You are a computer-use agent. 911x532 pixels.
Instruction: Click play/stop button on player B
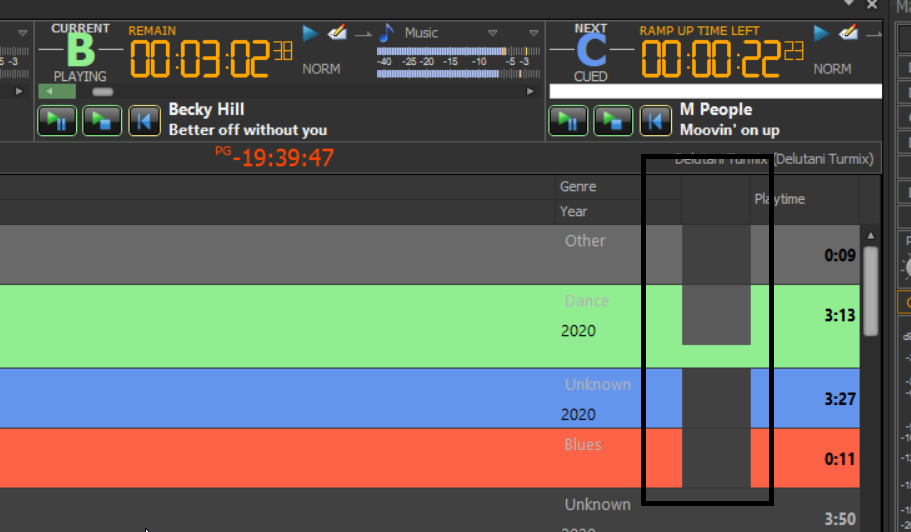pos(100,121)
